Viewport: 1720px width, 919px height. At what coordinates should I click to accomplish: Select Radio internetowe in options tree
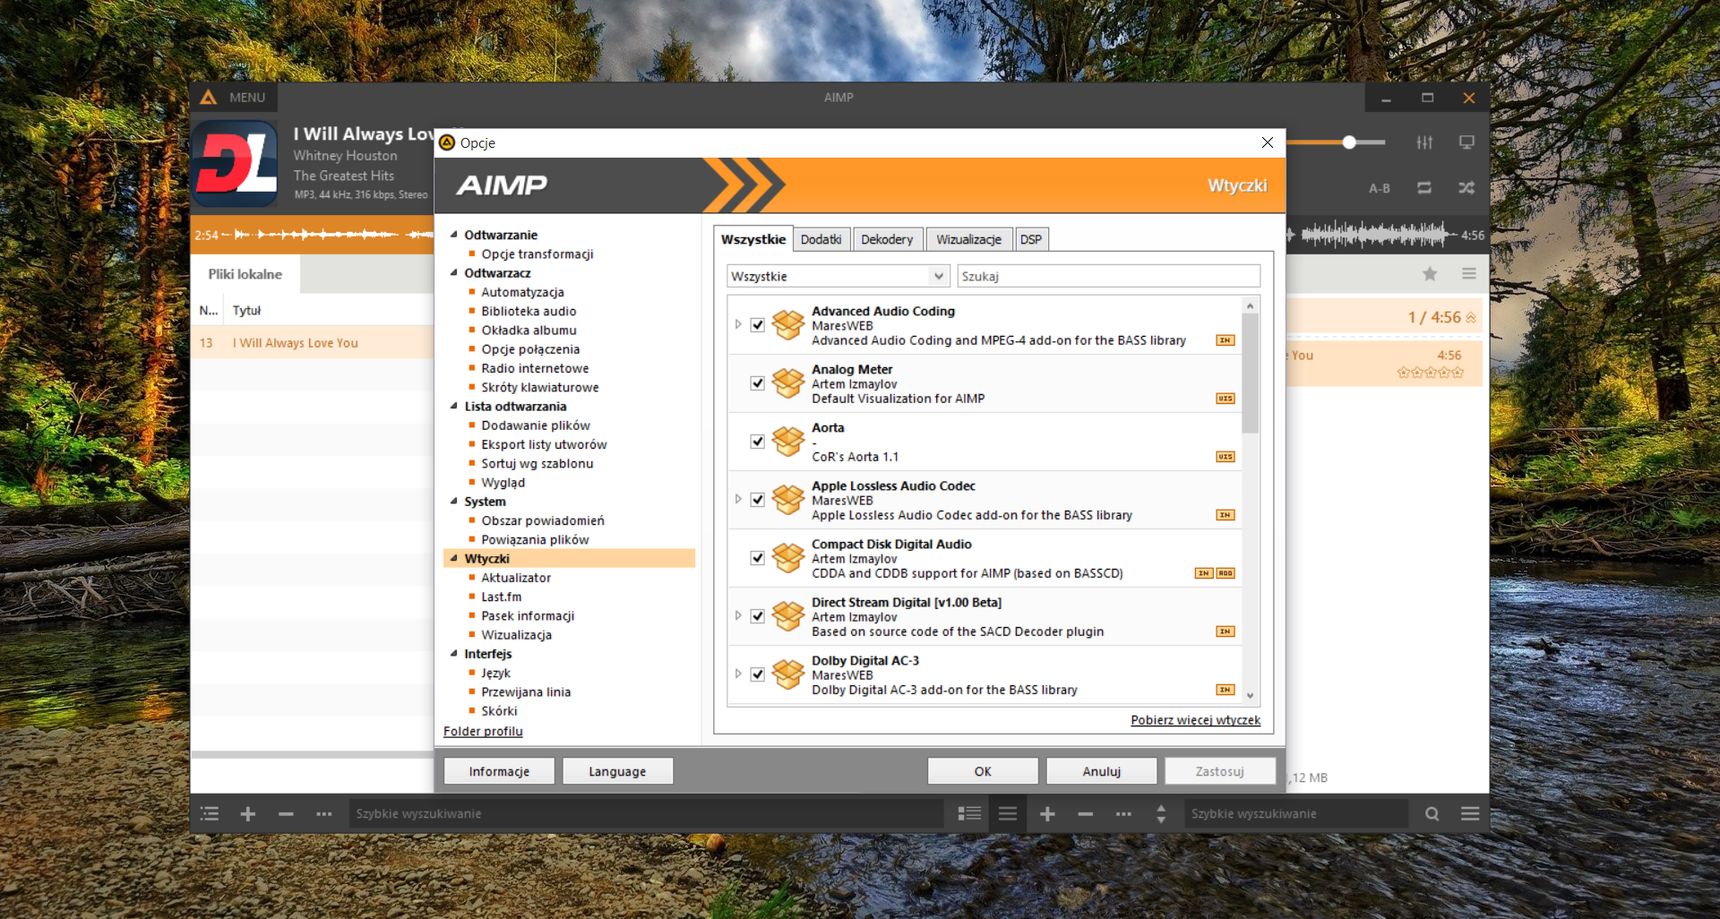tap(535, 368)
